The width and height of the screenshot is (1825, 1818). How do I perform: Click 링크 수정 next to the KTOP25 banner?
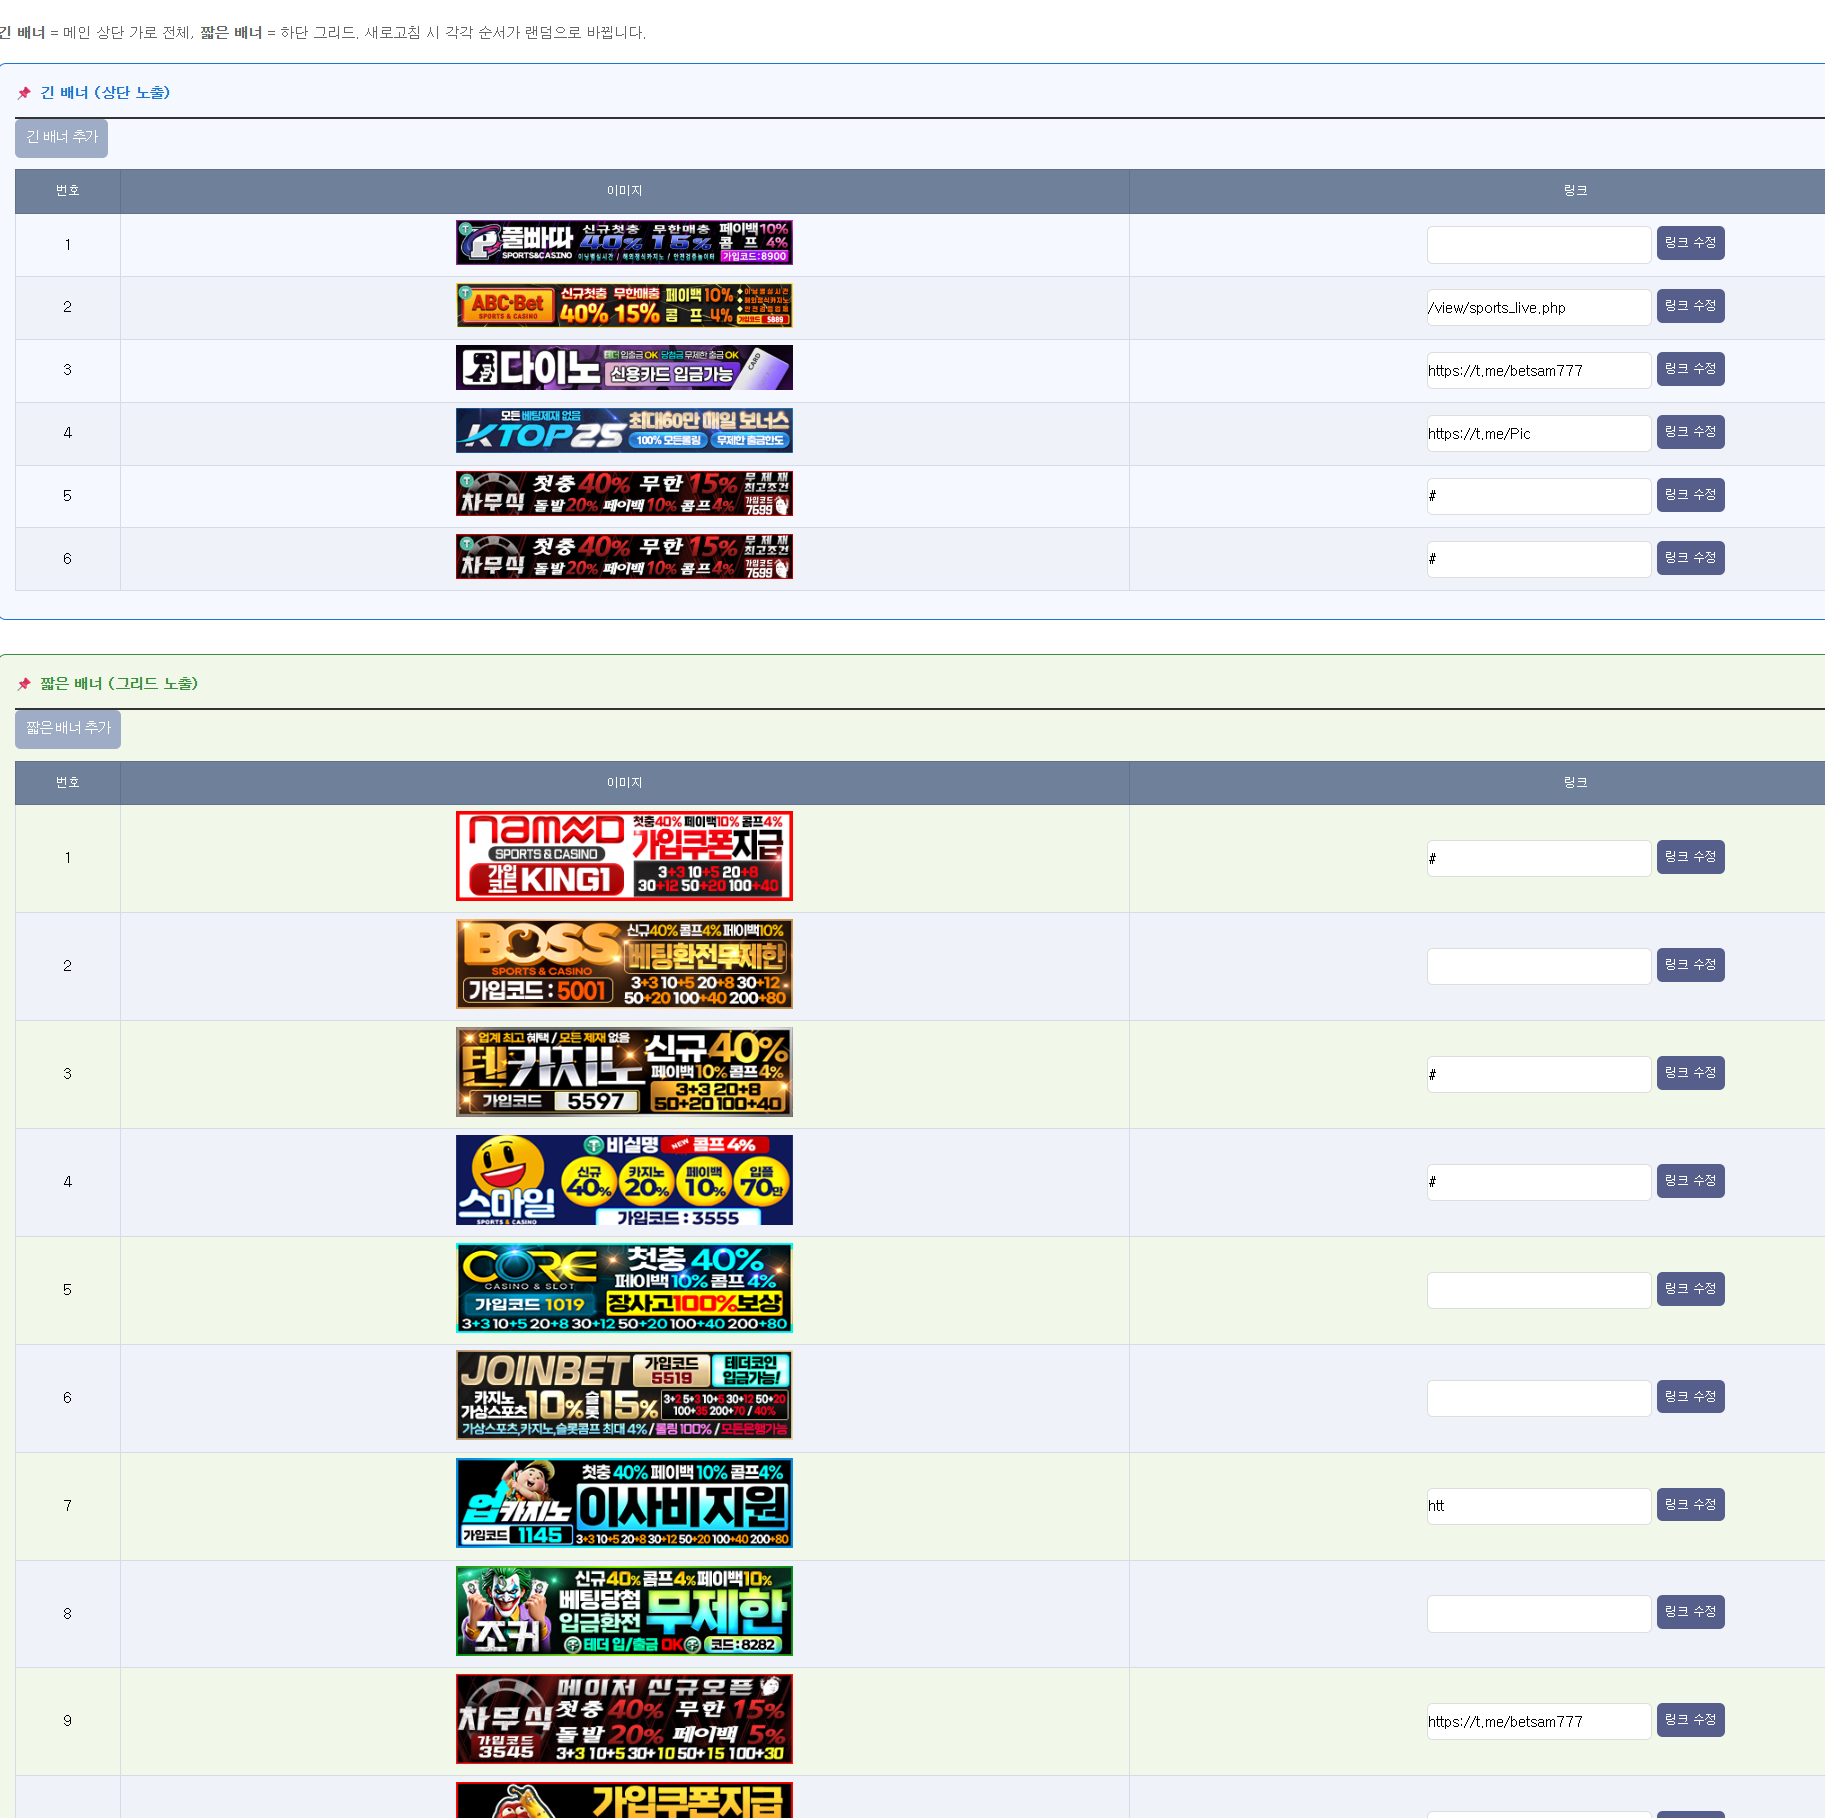1690,432
